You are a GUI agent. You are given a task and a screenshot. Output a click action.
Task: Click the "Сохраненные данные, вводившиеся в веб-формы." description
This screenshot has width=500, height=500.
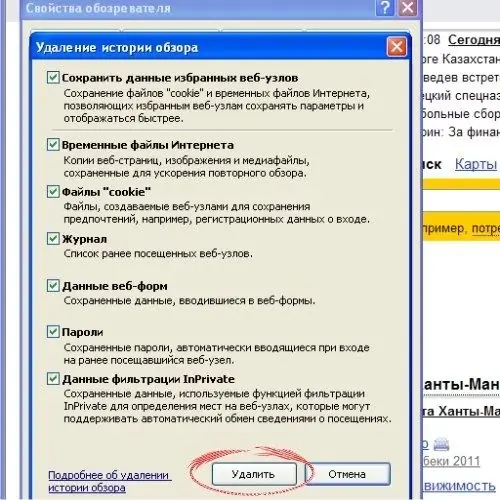189,301
